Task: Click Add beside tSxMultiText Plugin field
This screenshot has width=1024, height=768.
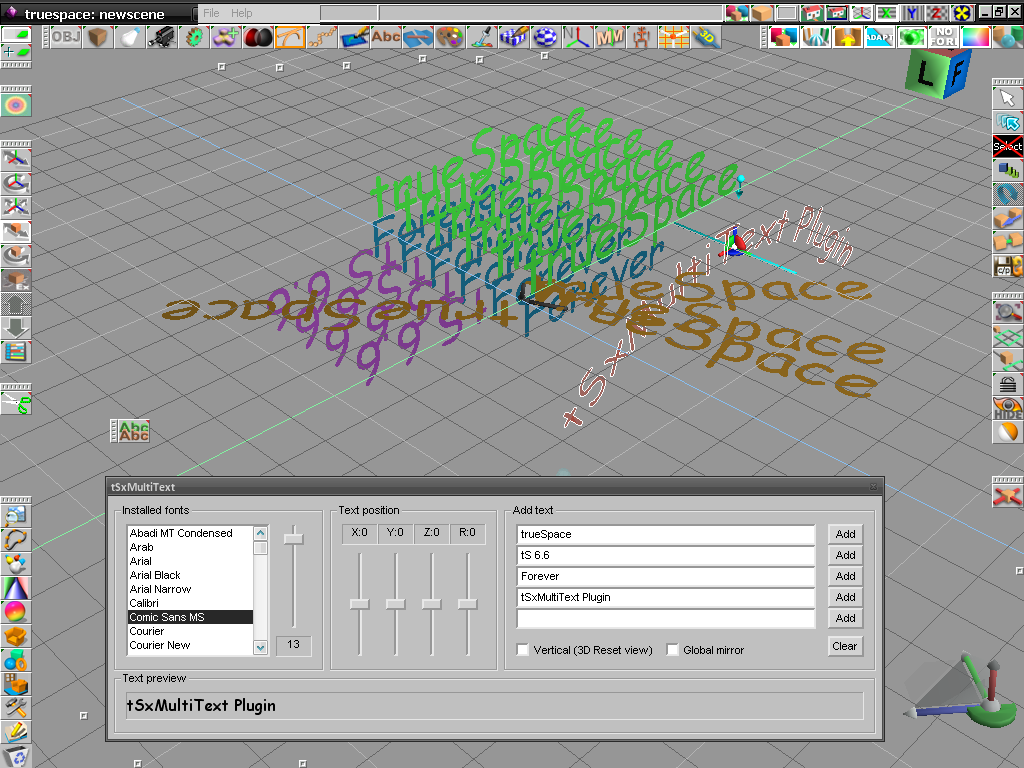Action: (x=845, y=597)
